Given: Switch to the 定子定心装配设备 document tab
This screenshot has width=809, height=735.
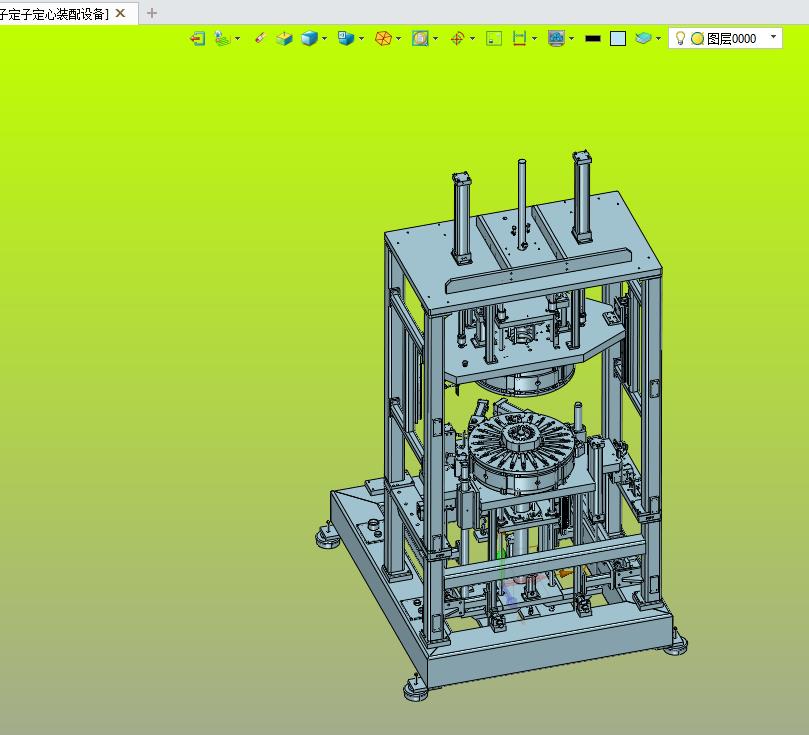Looking at the screenshot, I should pos(55,14).
